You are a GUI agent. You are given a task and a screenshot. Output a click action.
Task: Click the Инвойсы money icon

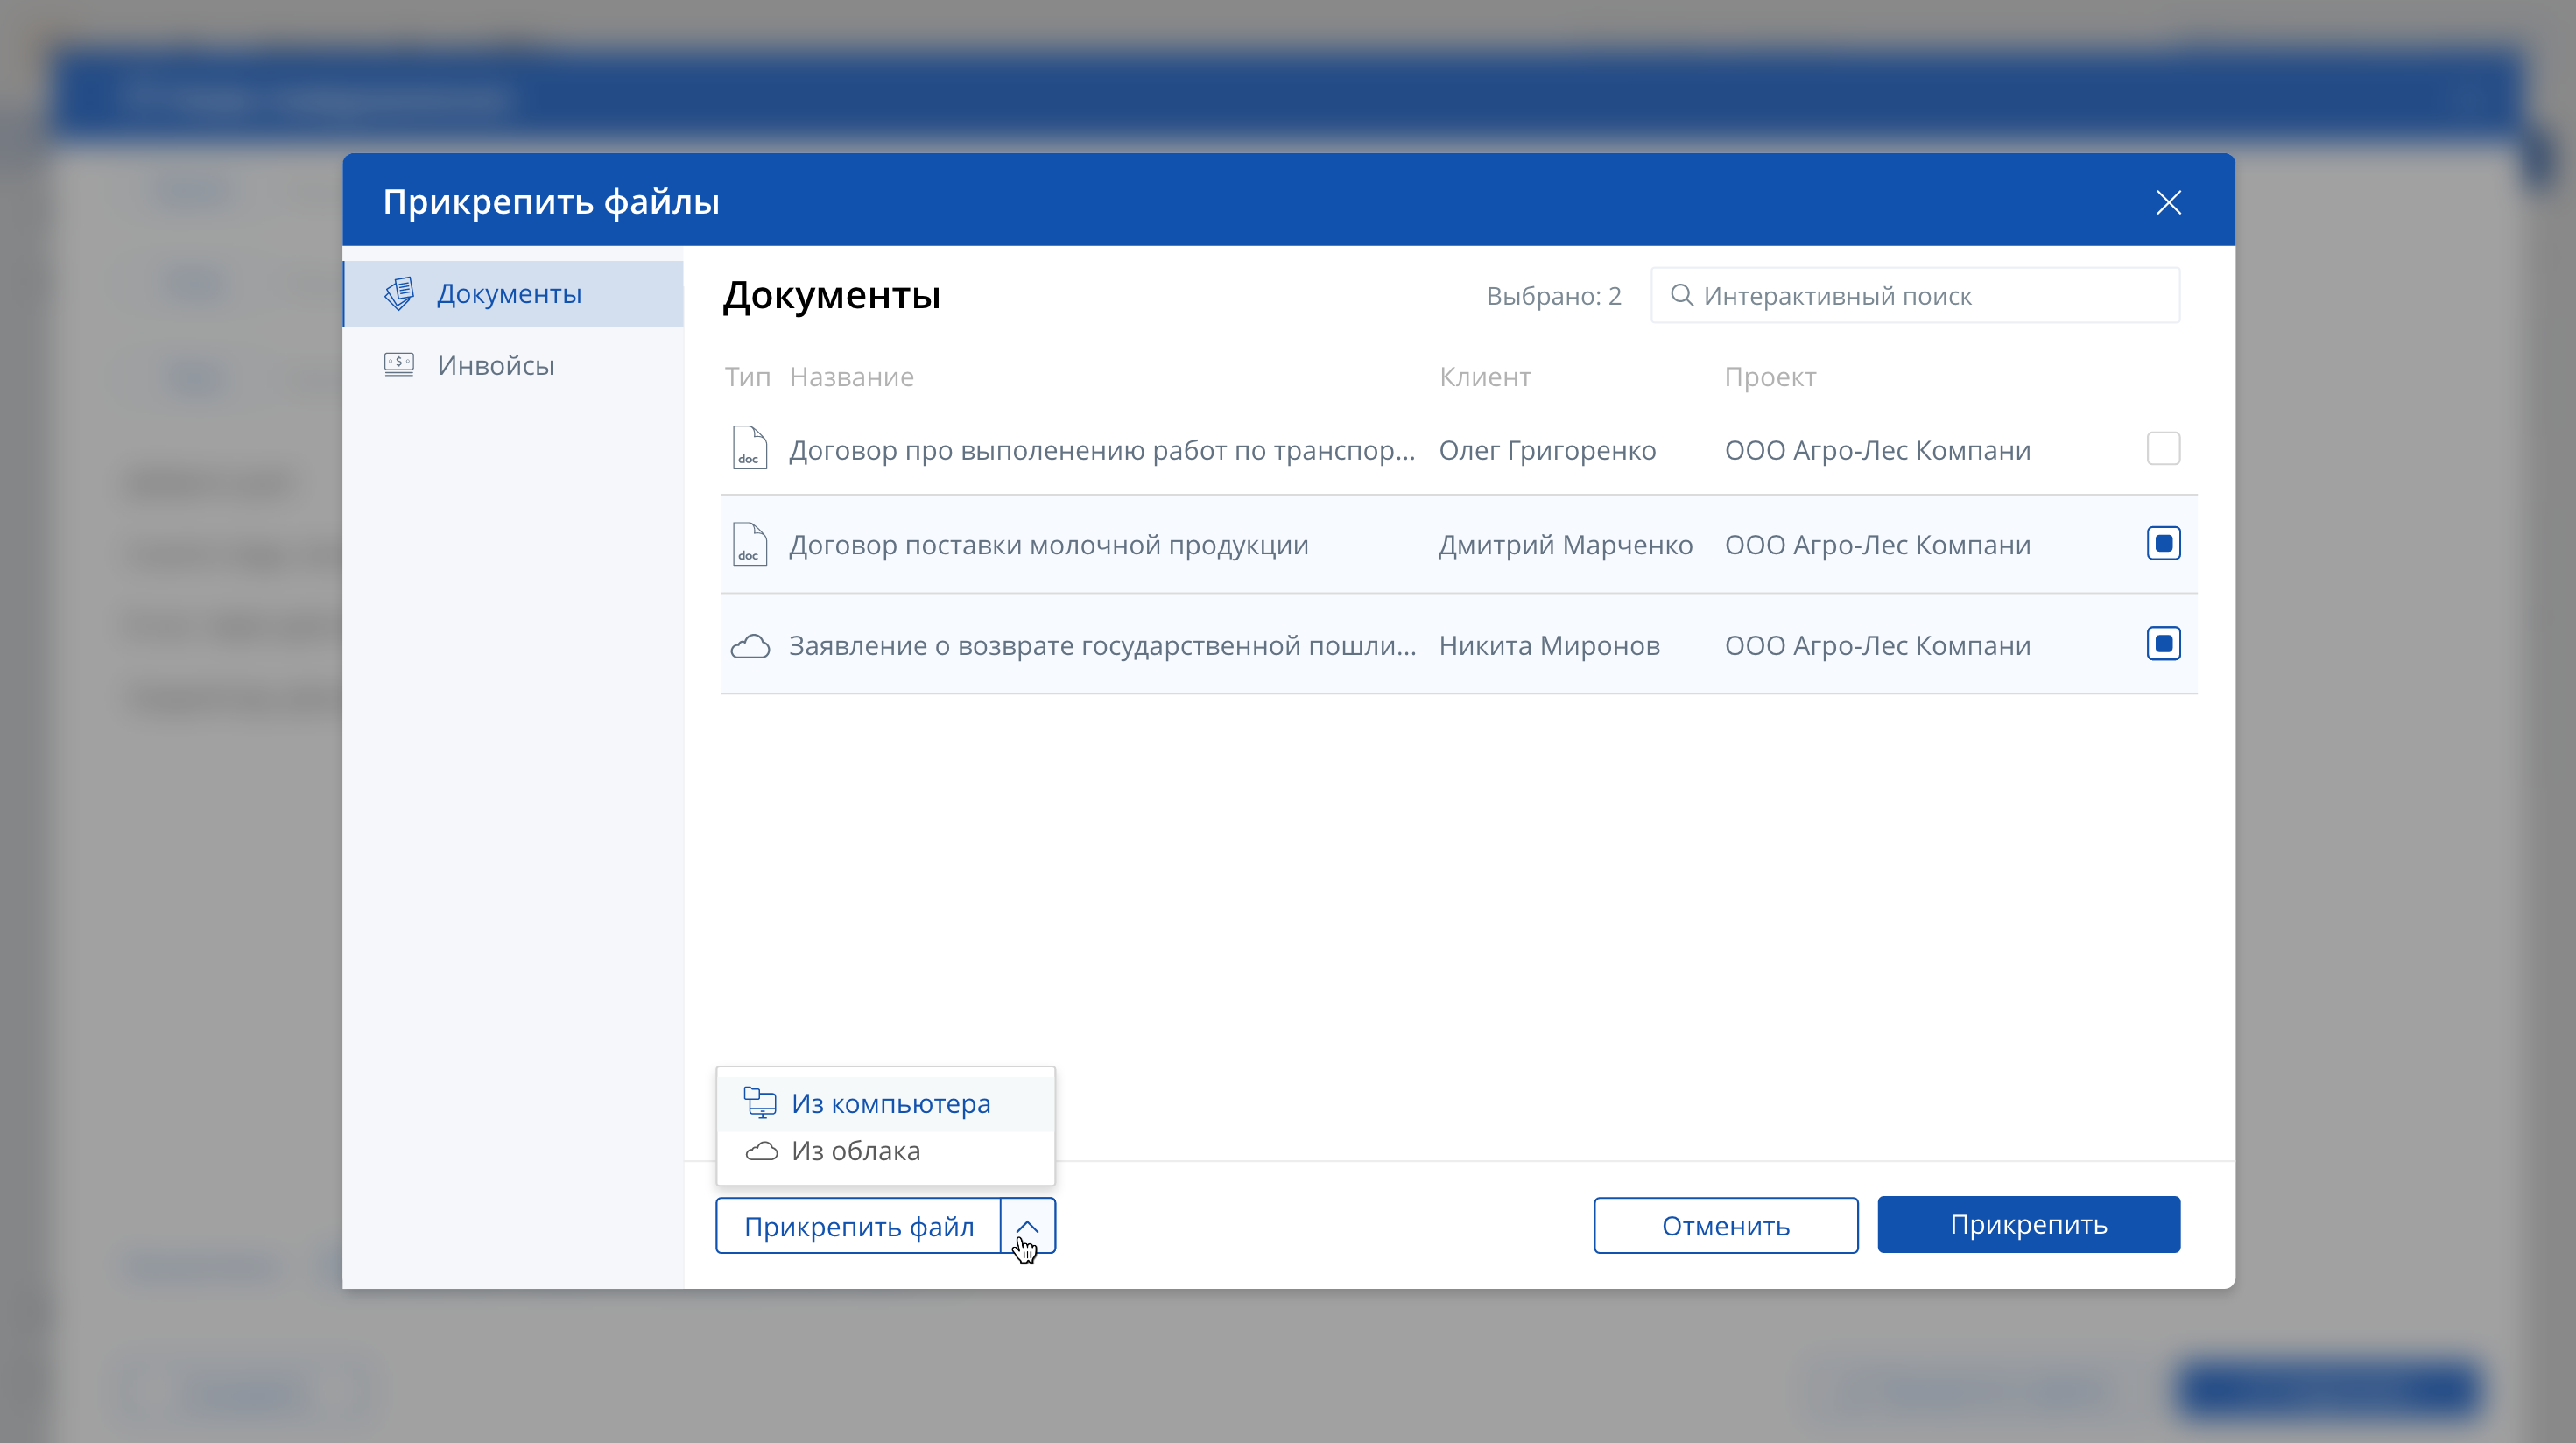tap(399, 364)
